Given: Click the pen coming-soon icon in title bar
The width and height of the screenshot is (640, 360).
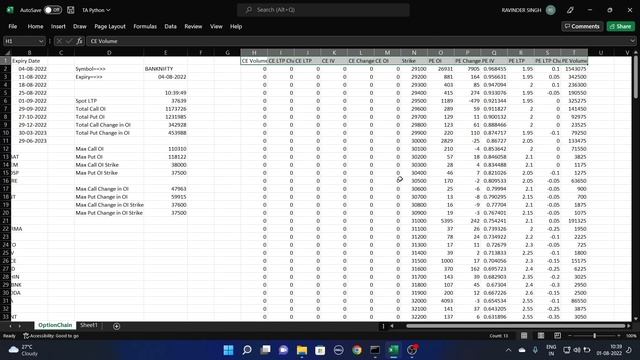Looking at the screenshot, I should coord(570,10).
